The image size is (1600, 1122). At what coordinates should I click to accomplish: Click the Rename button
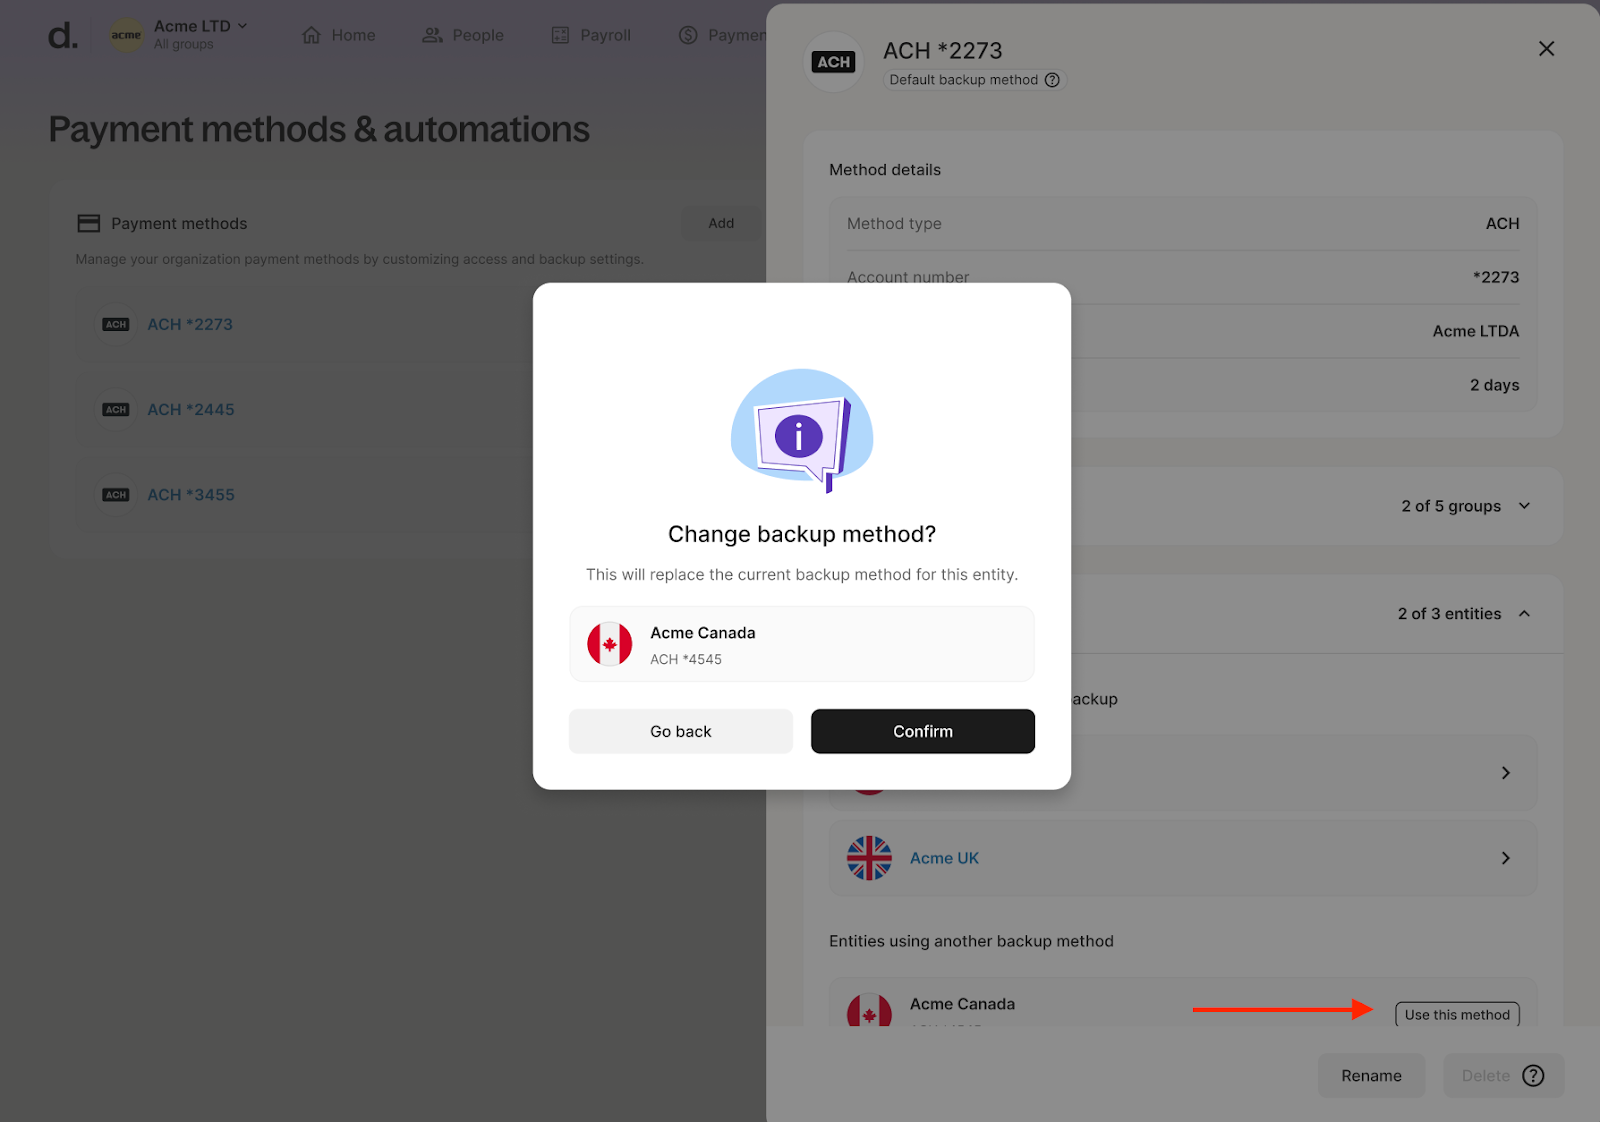[x=1371, y=1076]
